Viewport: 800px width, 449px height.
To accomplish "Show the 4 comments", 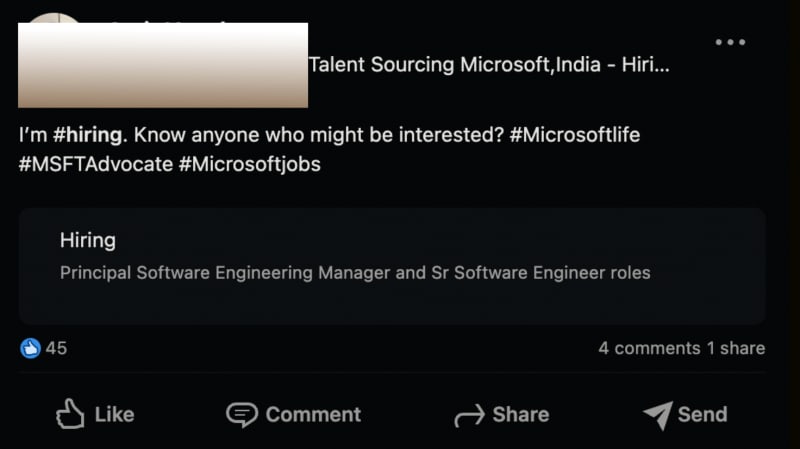I will (x=649, y=348).
